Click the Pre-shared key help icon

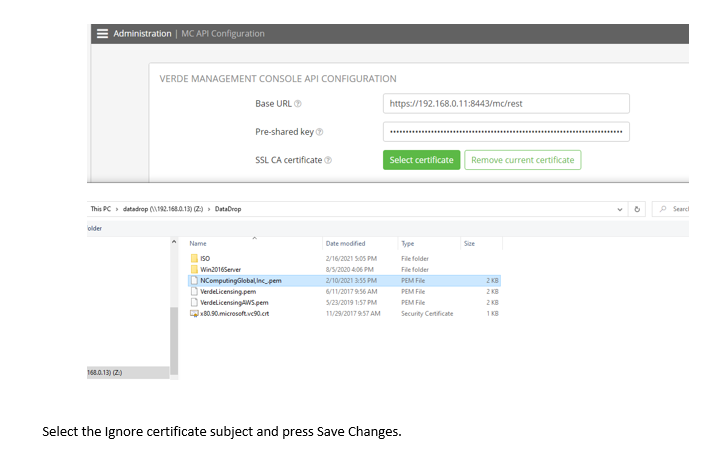click(319, 132)
